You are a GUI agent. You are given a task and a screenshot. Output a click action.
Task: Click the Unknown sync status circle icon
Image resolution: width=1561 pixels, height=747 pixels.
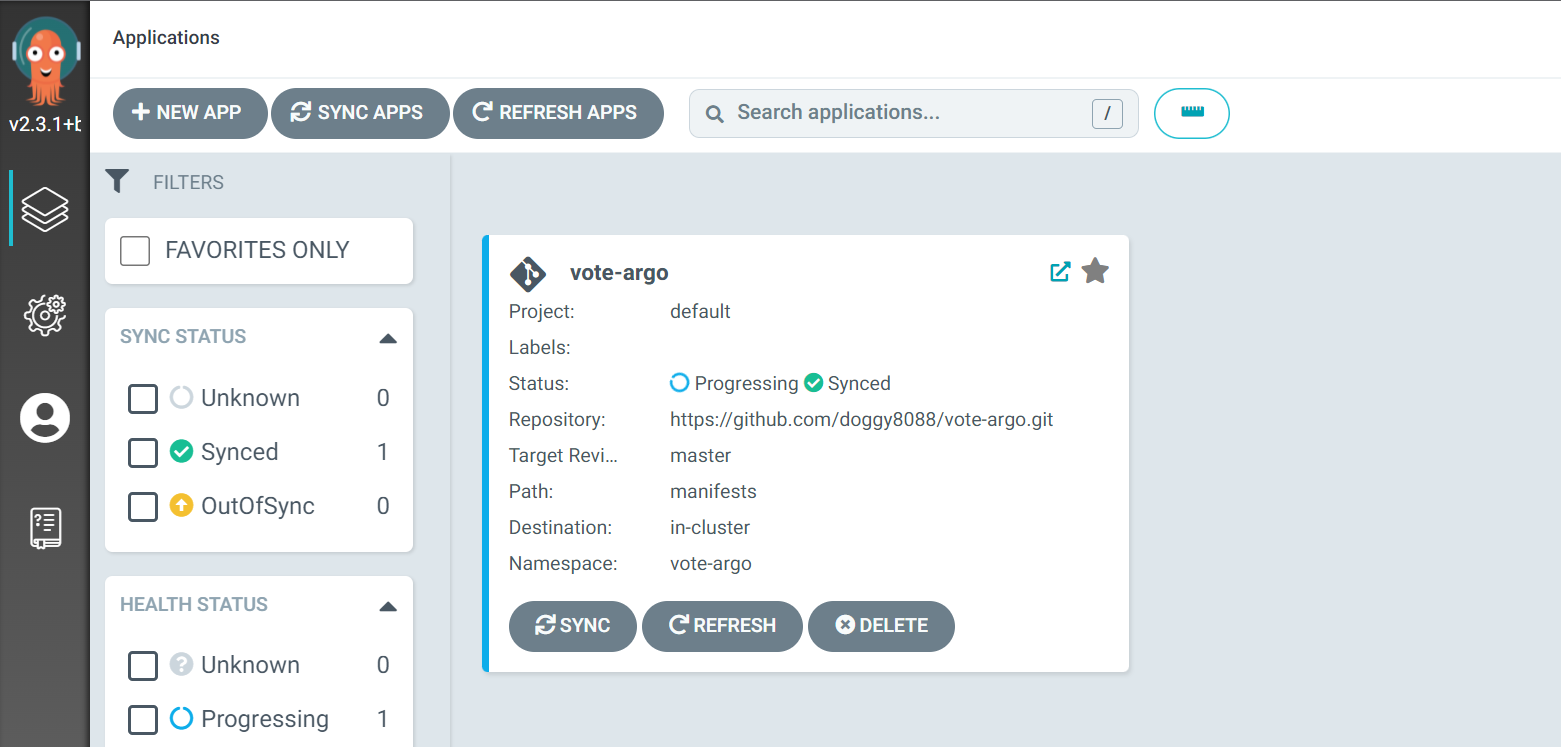tap(181, 398)
